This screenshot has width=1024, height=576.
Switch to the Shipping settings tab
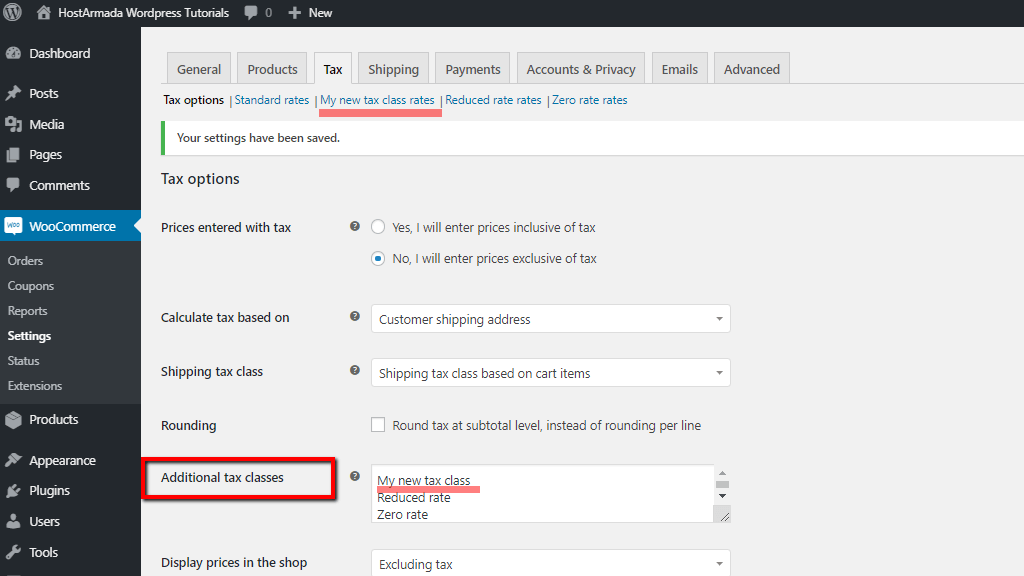(393, 69)
